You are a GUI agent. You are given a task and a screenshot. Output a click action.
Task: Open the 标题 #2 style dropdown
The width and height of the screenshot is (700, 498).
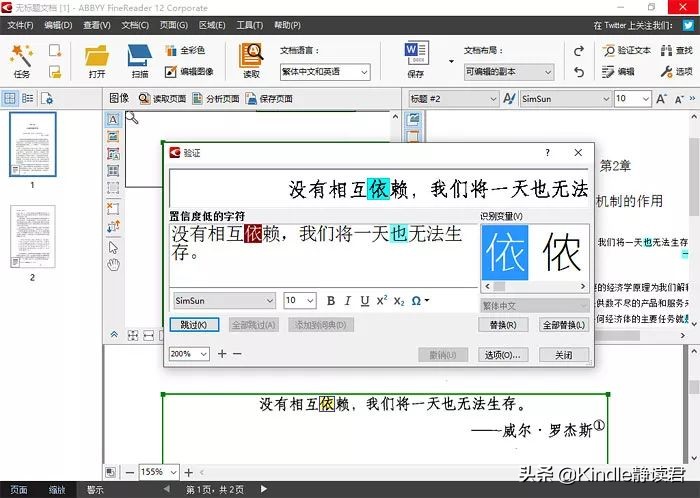click(453, 99)
